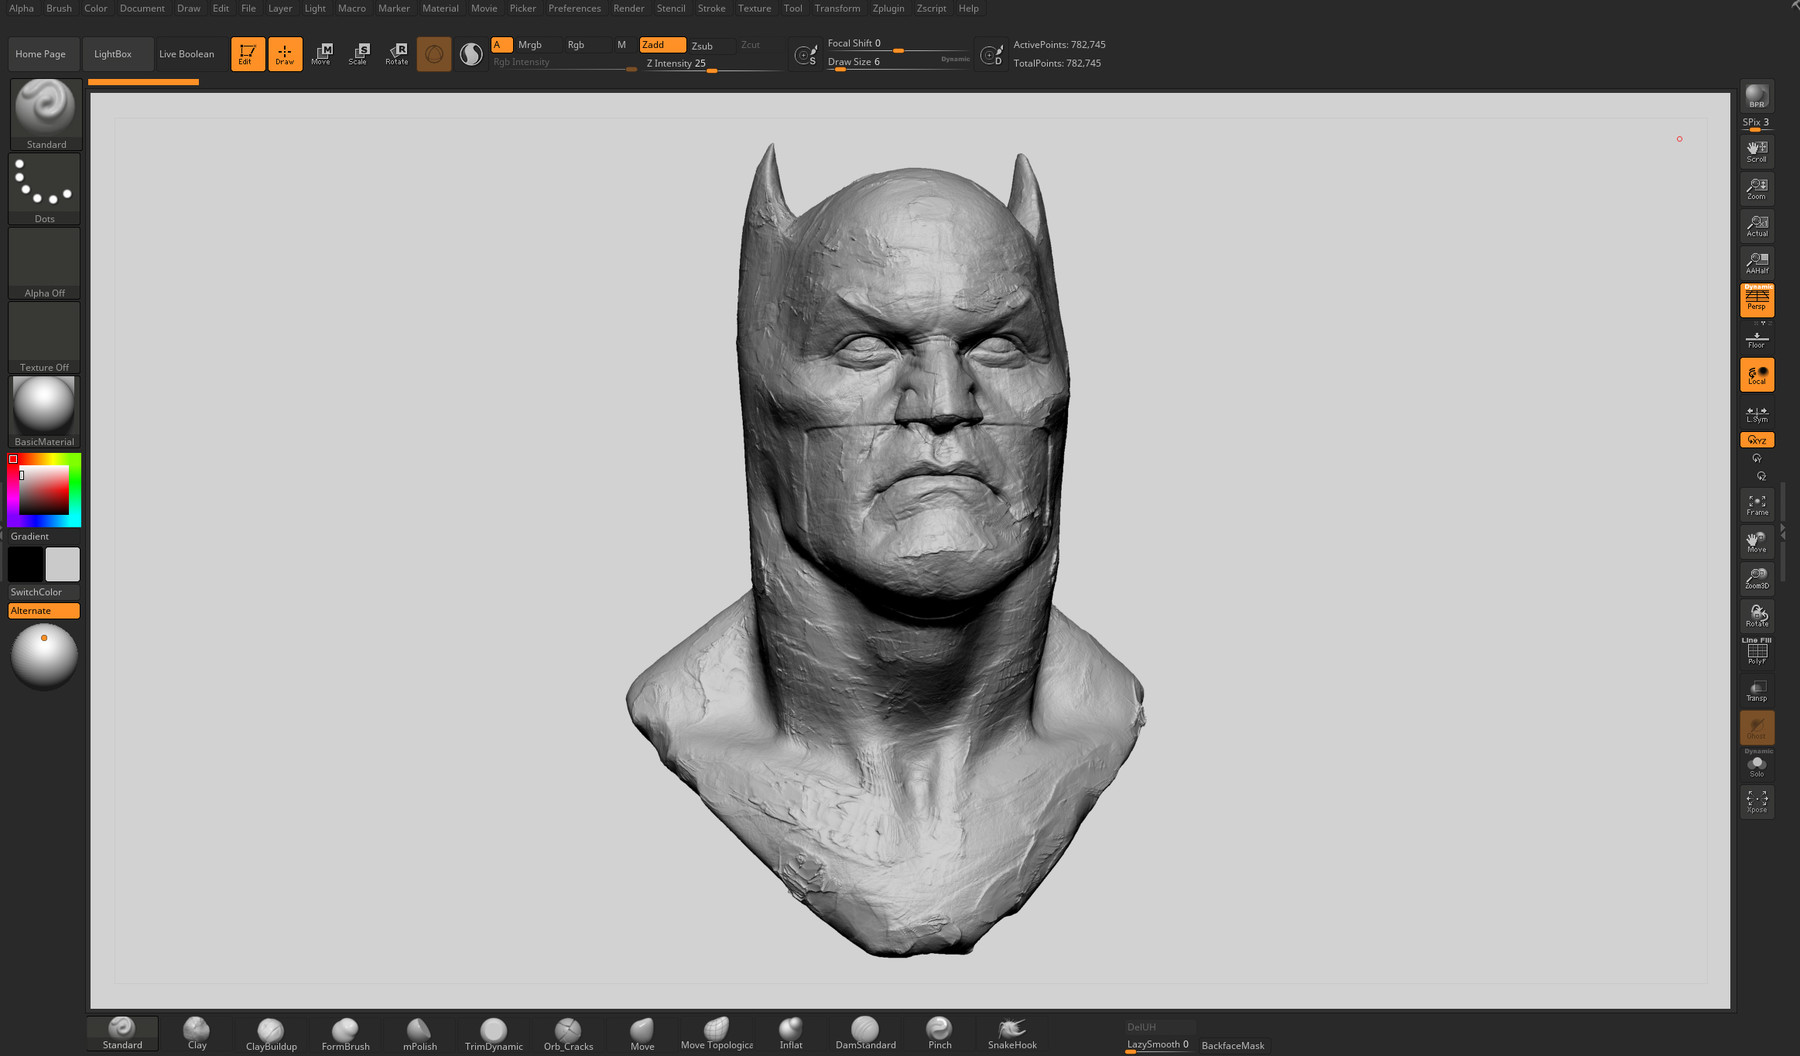
Task: Click the SwitchColor black swatch
Action: tap(24, 564)
